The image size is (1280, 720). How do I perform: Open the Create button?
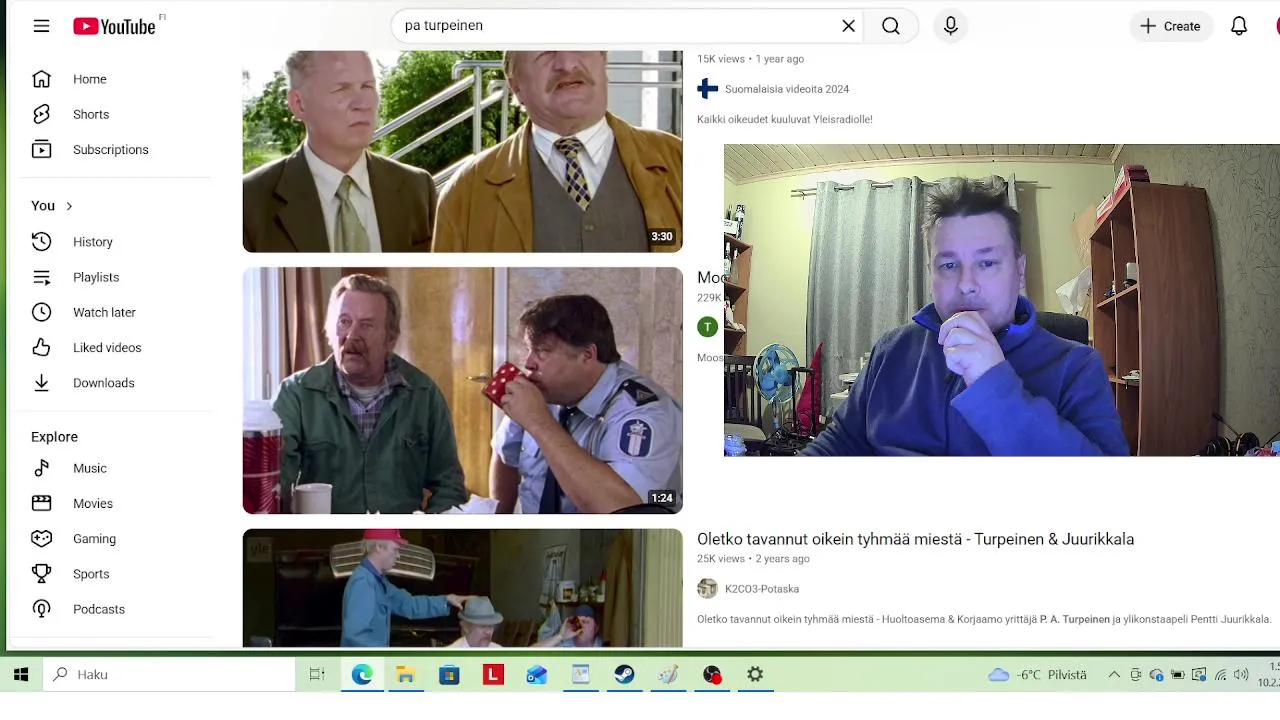point(1170,26)
